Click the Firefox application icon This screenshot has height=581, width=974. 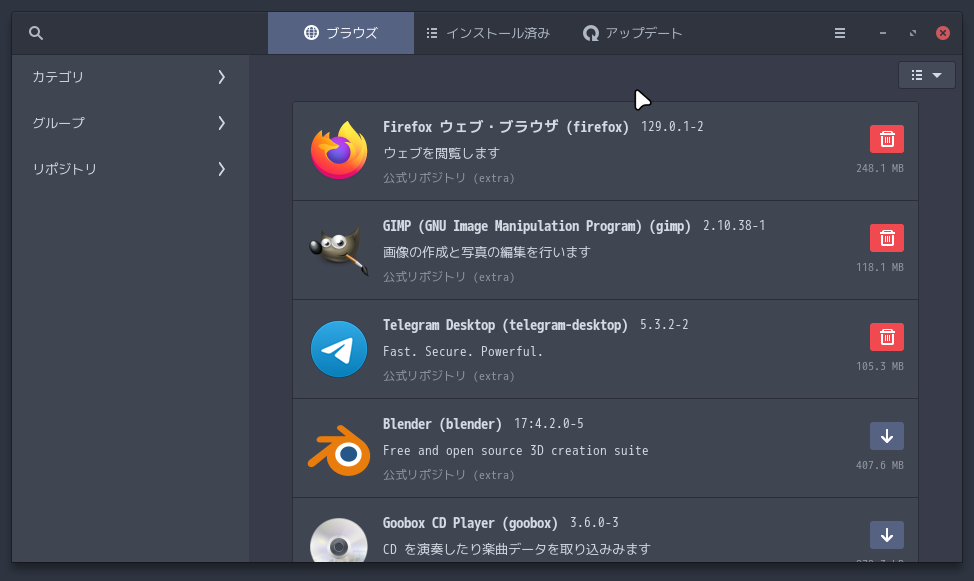click(339, 151)
